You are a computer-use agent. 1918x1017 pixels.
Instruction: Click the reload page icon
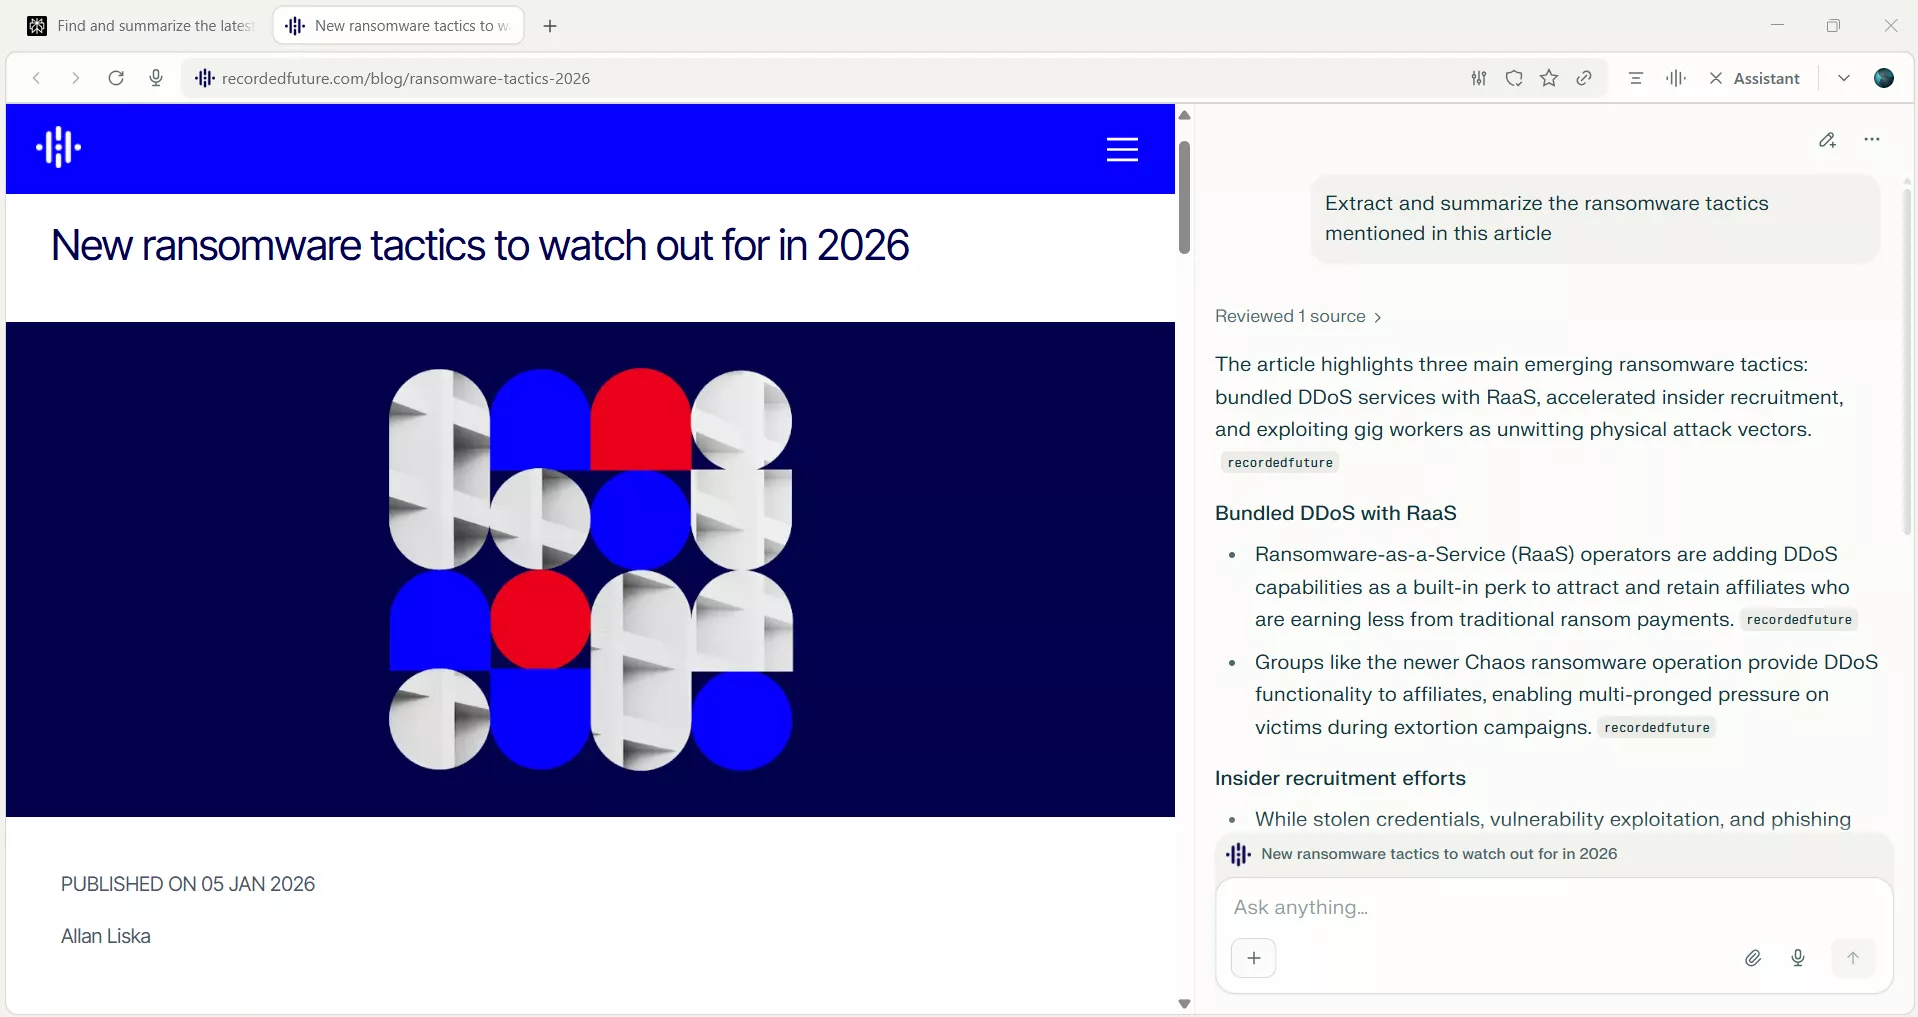point(116,78)
